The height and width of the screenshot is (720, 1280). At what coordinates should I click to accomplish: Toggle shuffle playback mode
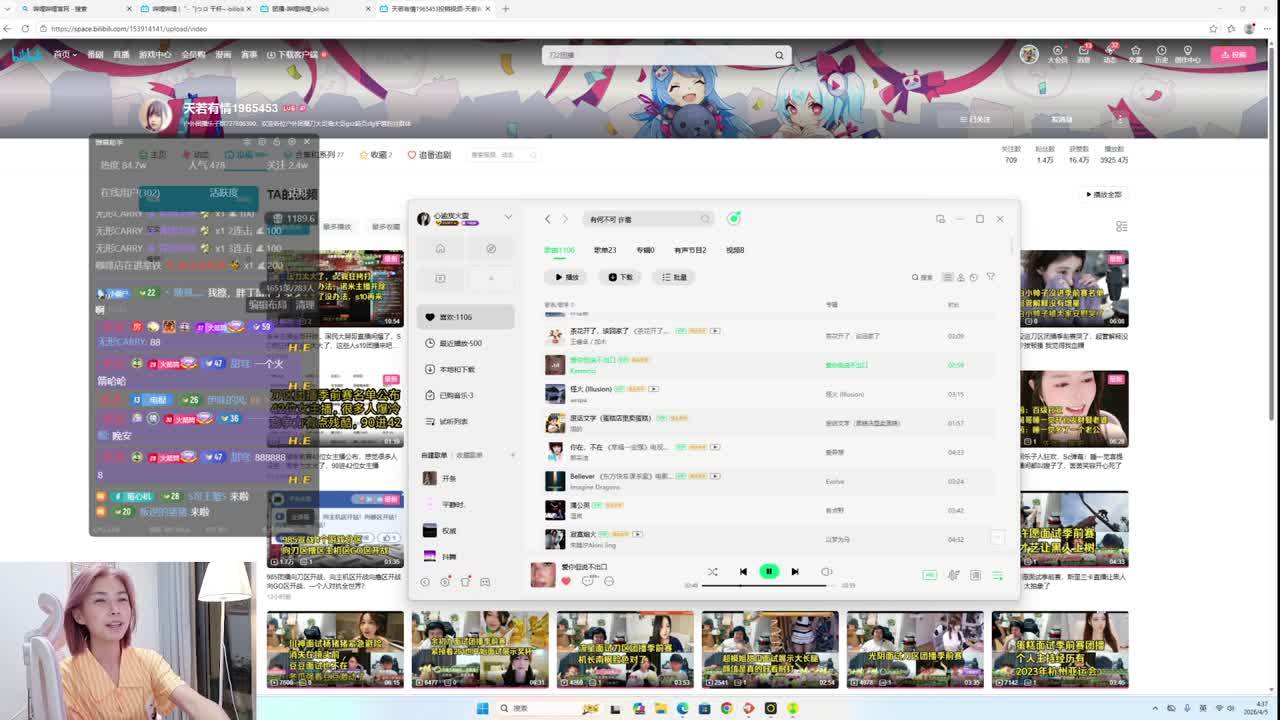[712, 572]
